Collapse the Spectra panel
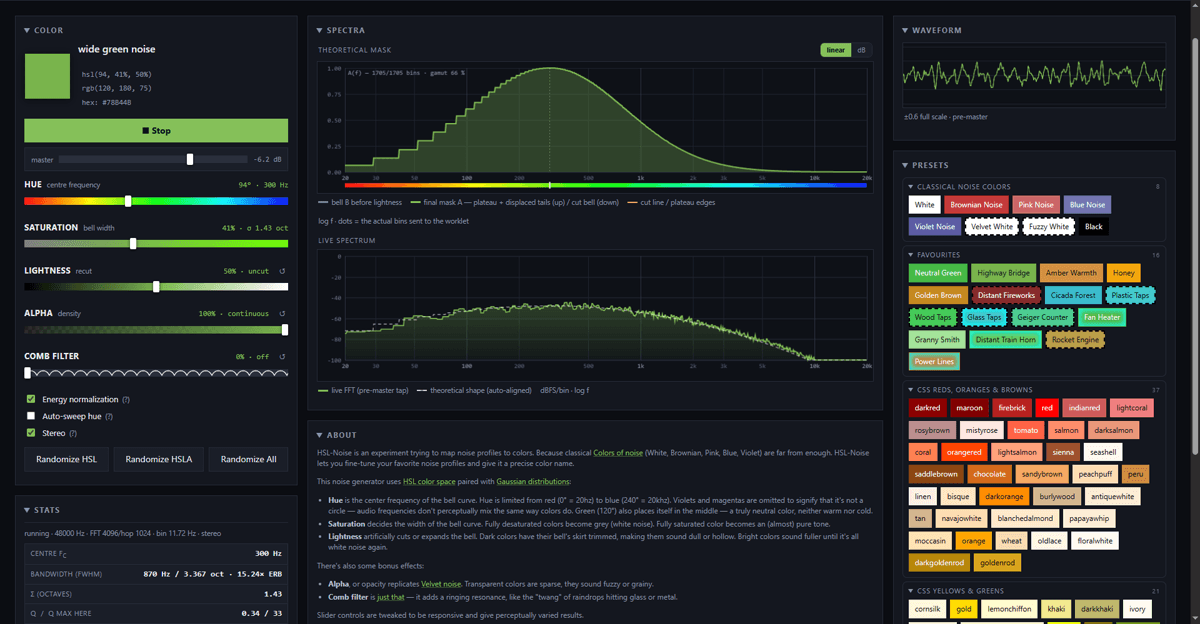Image resolution: width=1200 pixels, height=624 pixels. pyautogui.click(x=340, y=31)
